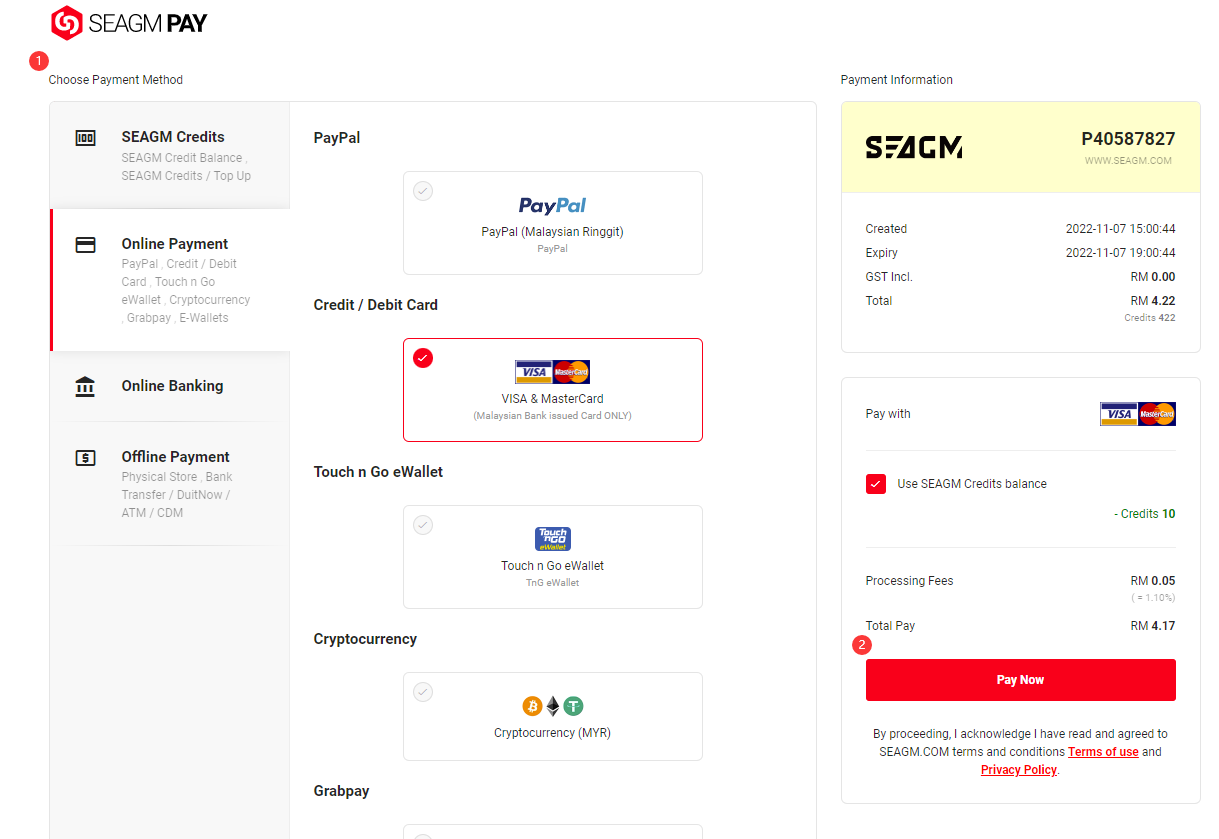The image size is (1219, 839).
Task: Click the Touch n Go eWallet logo
Action: tap(553, 539)
